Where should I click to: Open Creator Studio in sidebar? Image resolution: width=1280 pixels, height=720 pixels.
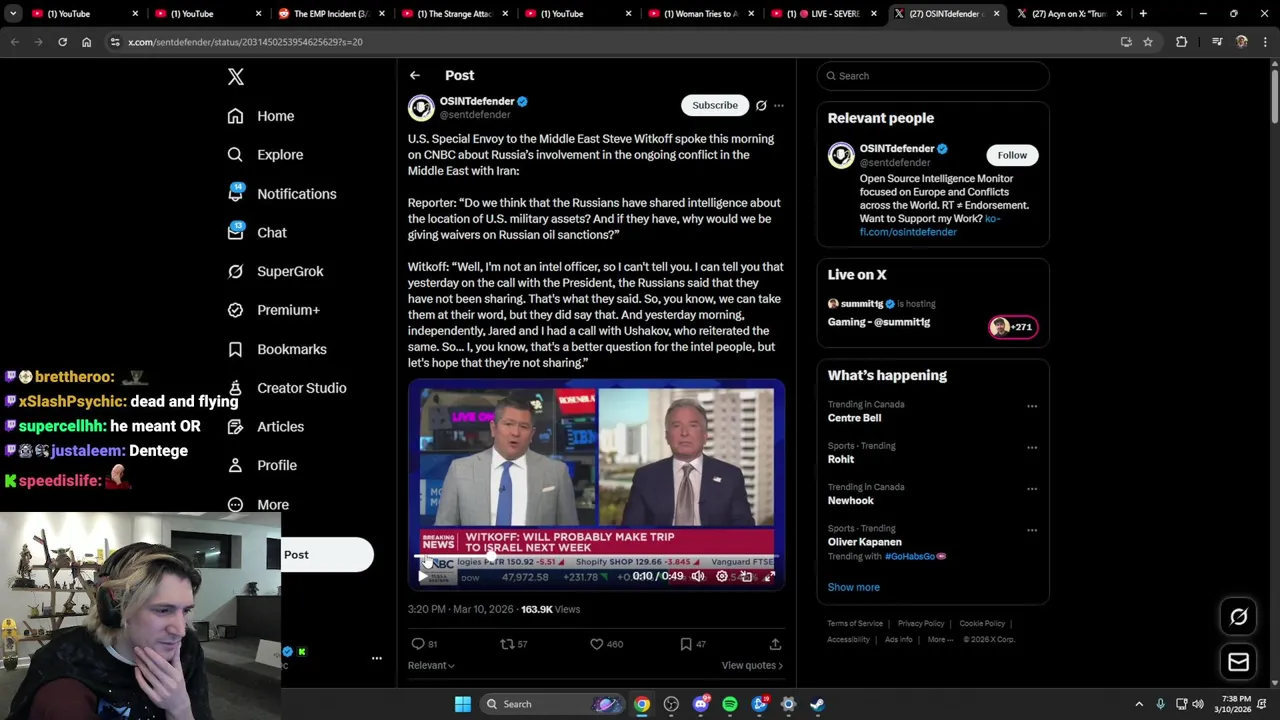[x=287, y=388]
